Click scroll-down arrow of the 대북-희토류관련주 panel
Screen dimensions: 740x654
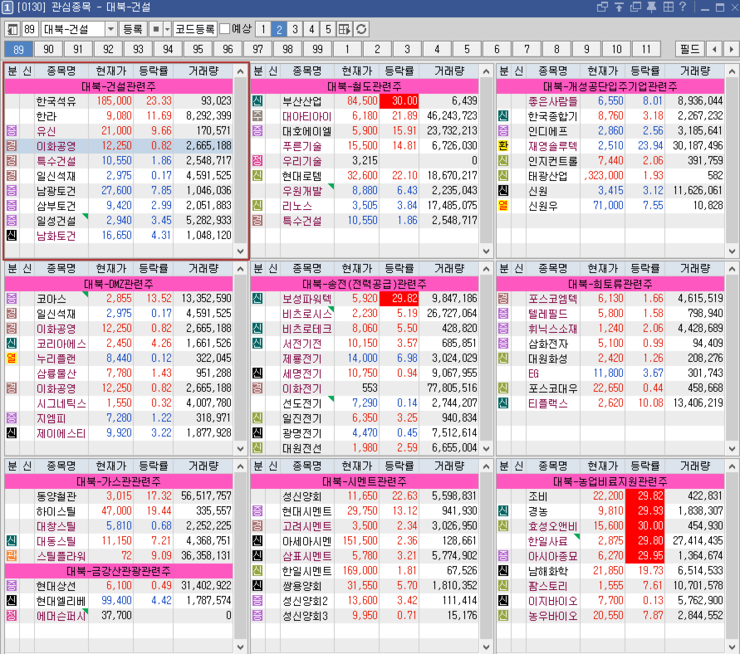tap(732, 449)
